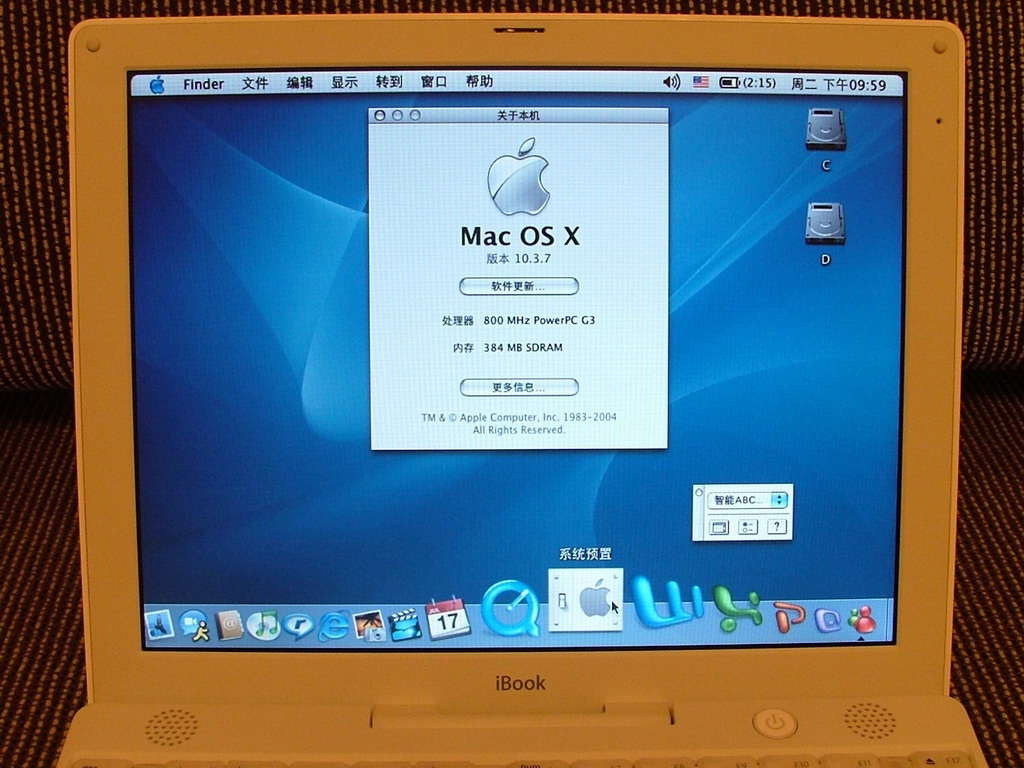Screen dimensions: 1024x768
Task: Launch iChat from the Dock
Action: coord(195,625)
